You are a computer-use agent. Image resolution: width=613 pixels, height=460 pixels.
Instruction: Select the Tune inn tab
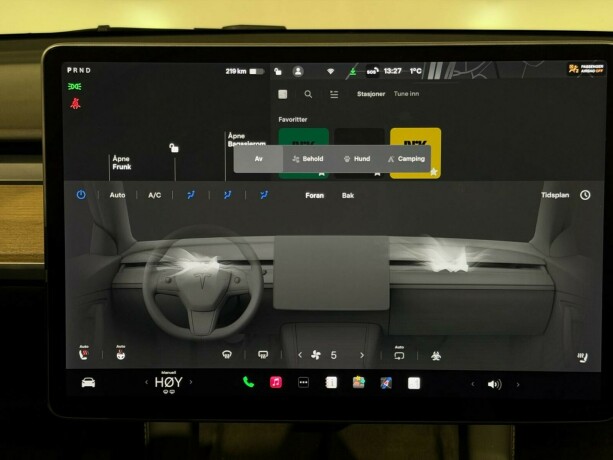click(x=406, y=94)
